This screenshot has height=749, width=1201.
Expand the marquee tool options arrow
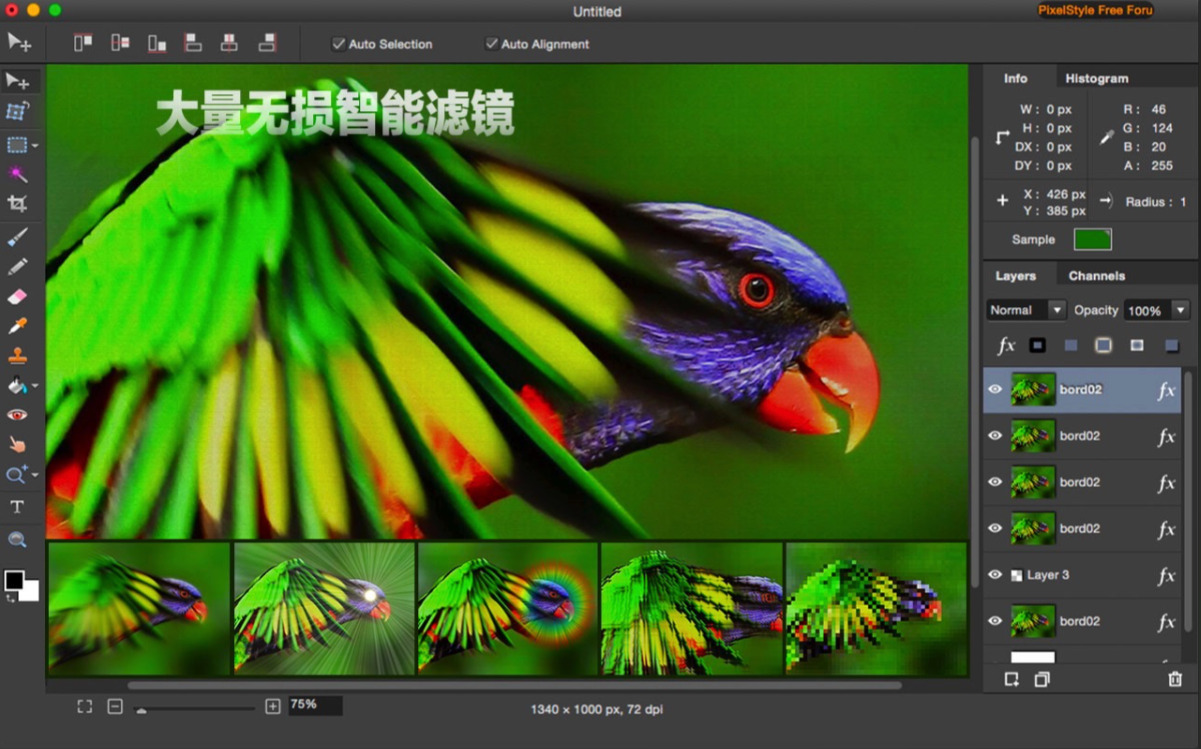(x=35, y=146)
